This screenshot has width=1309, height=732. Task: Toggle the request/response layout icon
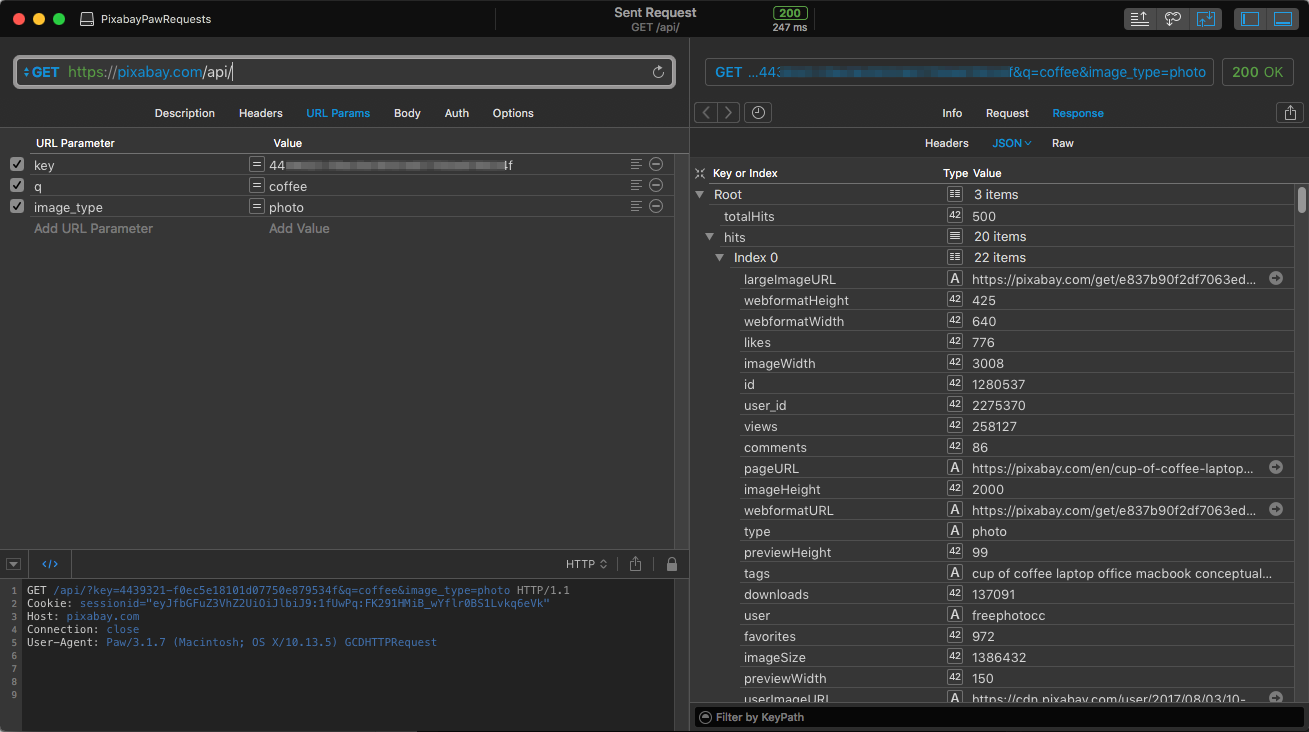click(1207, 19)
